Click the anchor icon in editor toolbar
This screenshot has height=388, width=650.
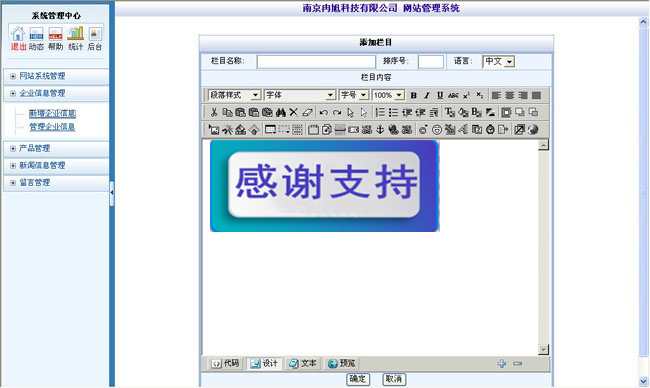click(380, 130)
